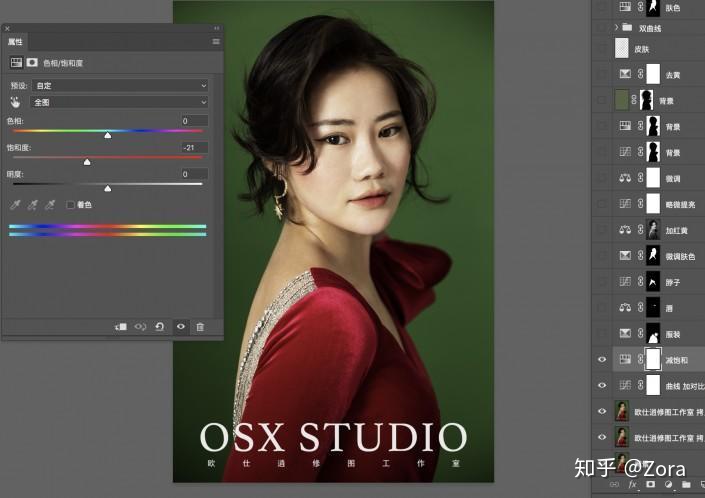Screen dimensions: 705x498
Task: Click the lightness 明度 slider handle
Action: click(108, 189)
